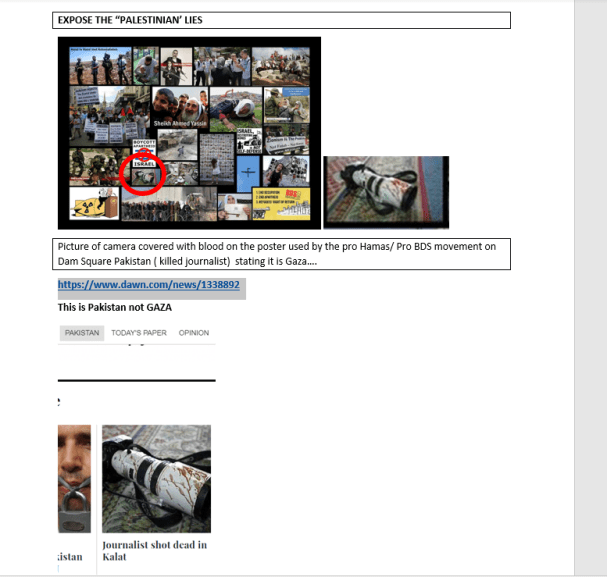This screenshot has height=577, width=607.
Task: Click the vertical scrollbar track on the right
Action: (590, 300)
